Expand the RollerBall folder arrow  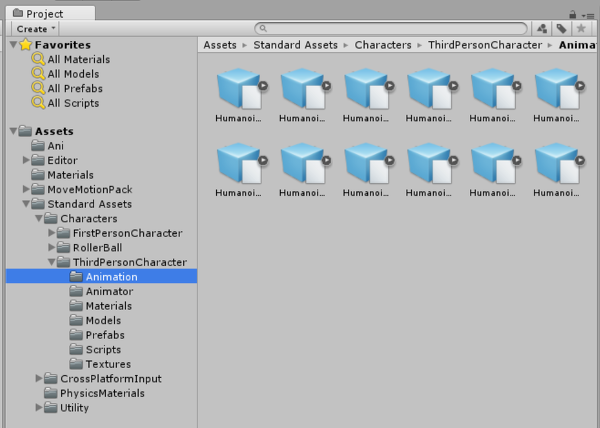pos(52,247)
